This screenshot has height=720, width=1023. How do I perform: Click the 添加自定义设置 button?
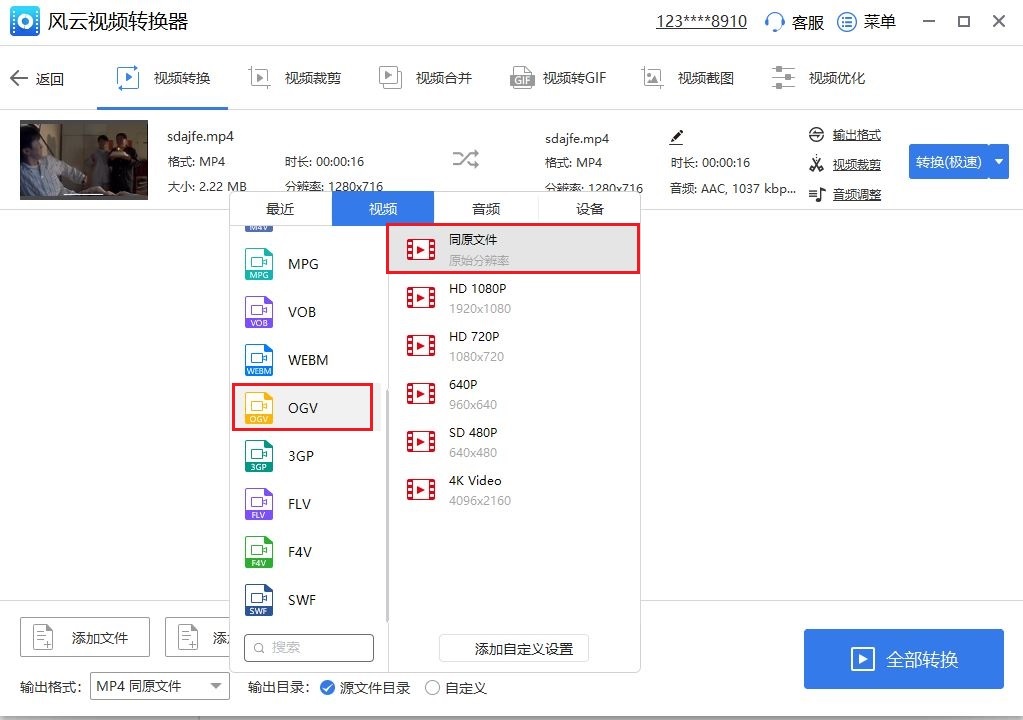click(x=514, y=648)
